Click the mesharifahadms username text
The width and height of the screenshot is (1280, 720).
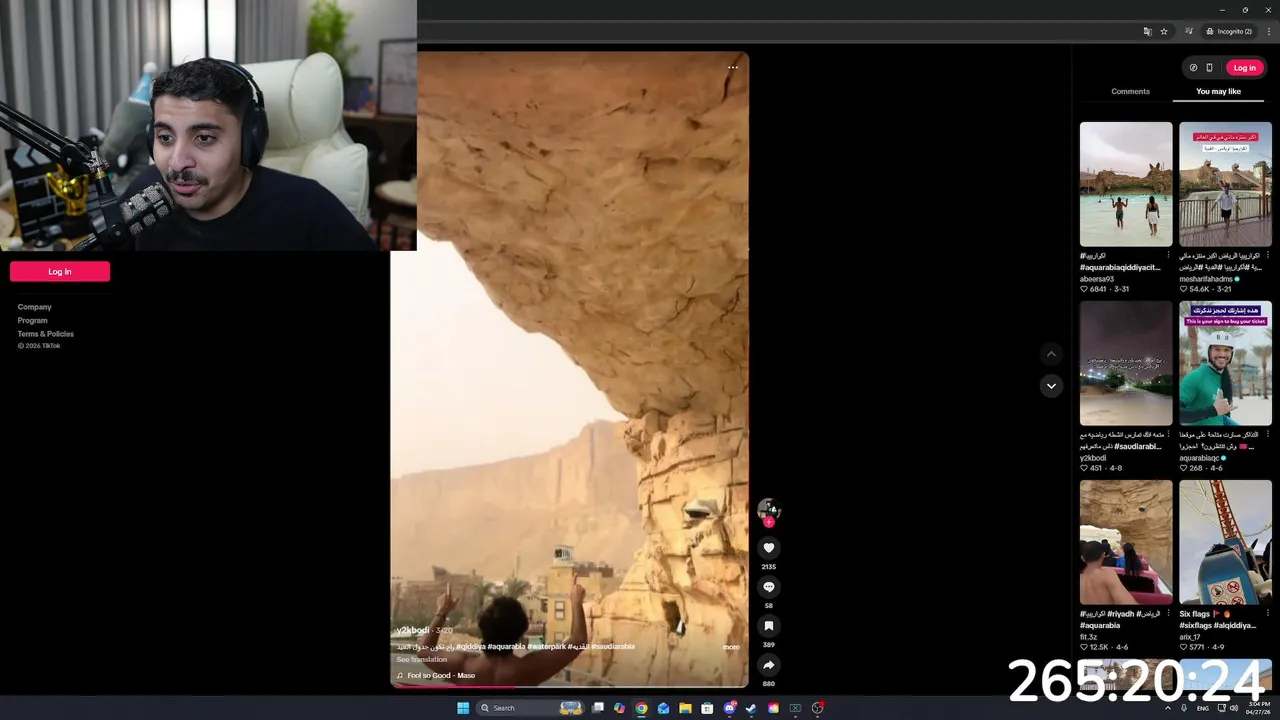tap(1206, 279)
